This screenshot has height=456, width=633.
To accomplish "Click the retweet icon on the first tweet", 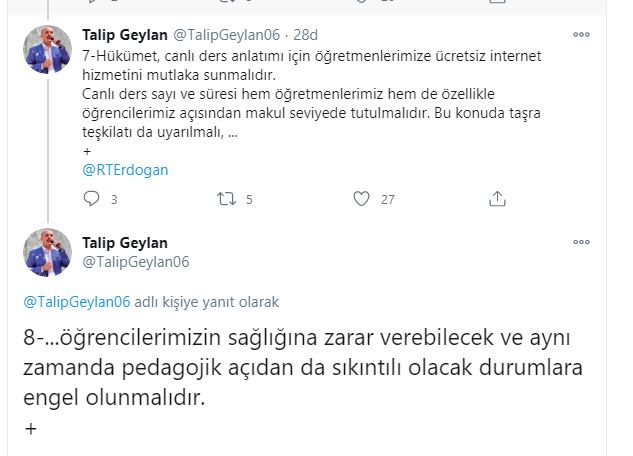I will (226, 199).
